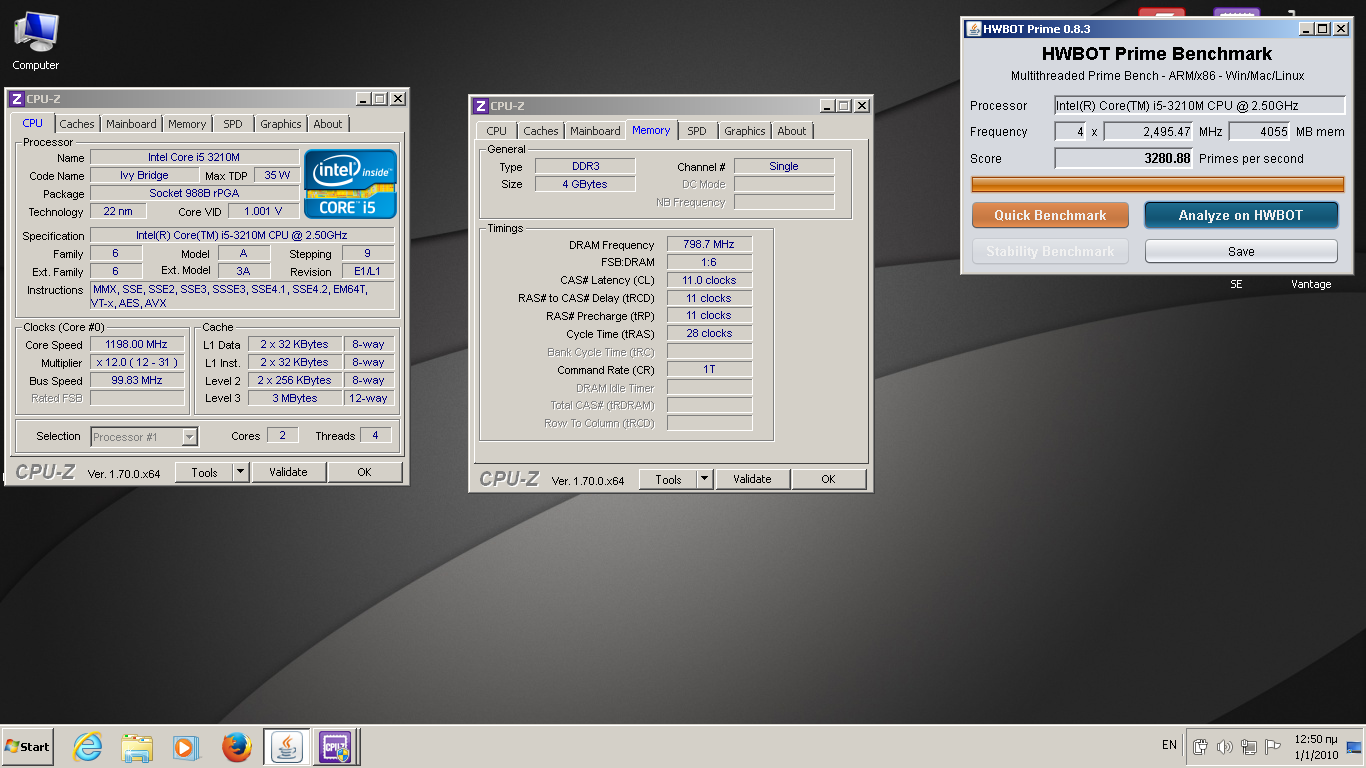1366x768 pixels.
Task: Click Save in HWBOT Prime
Action: [1241, 251]
